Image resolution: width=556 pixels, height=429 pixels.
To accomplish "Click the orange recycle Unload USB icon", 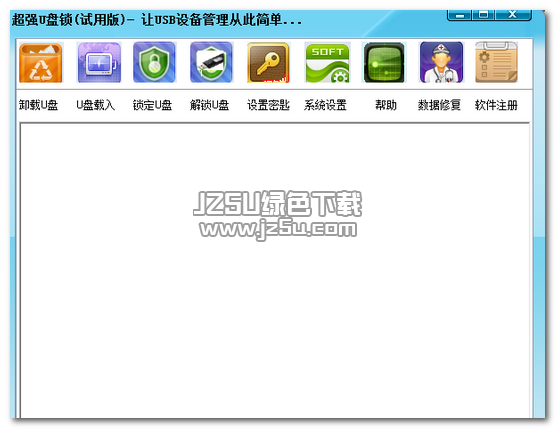I will 41,63.
